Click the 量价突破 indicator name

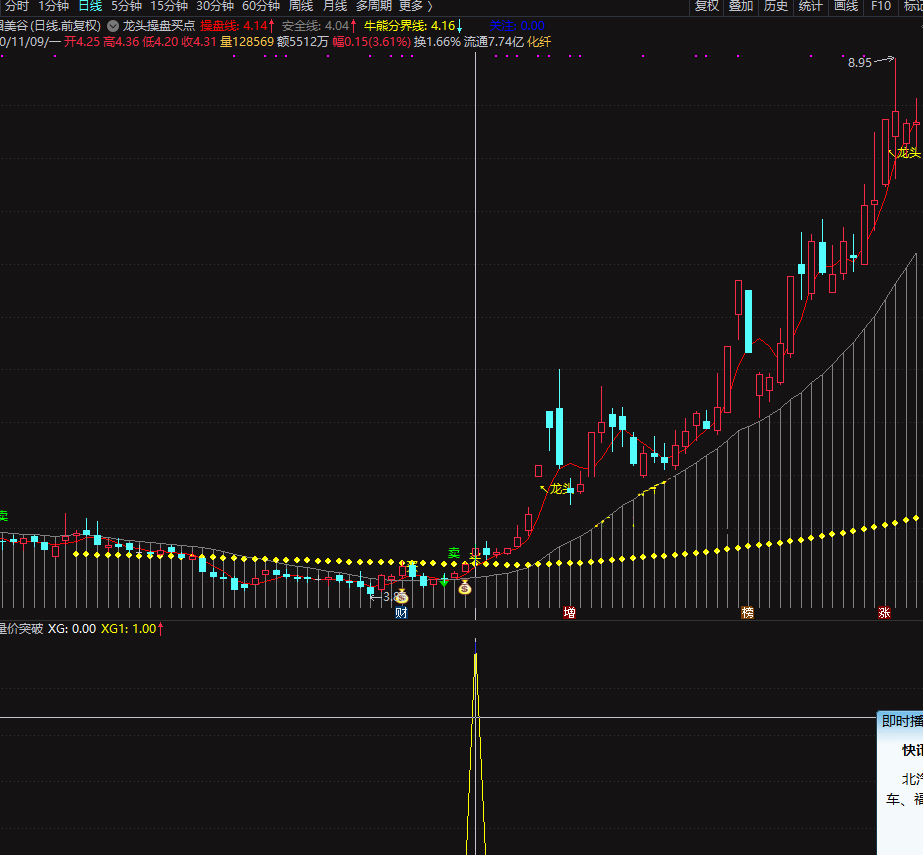tap(21, 629)
